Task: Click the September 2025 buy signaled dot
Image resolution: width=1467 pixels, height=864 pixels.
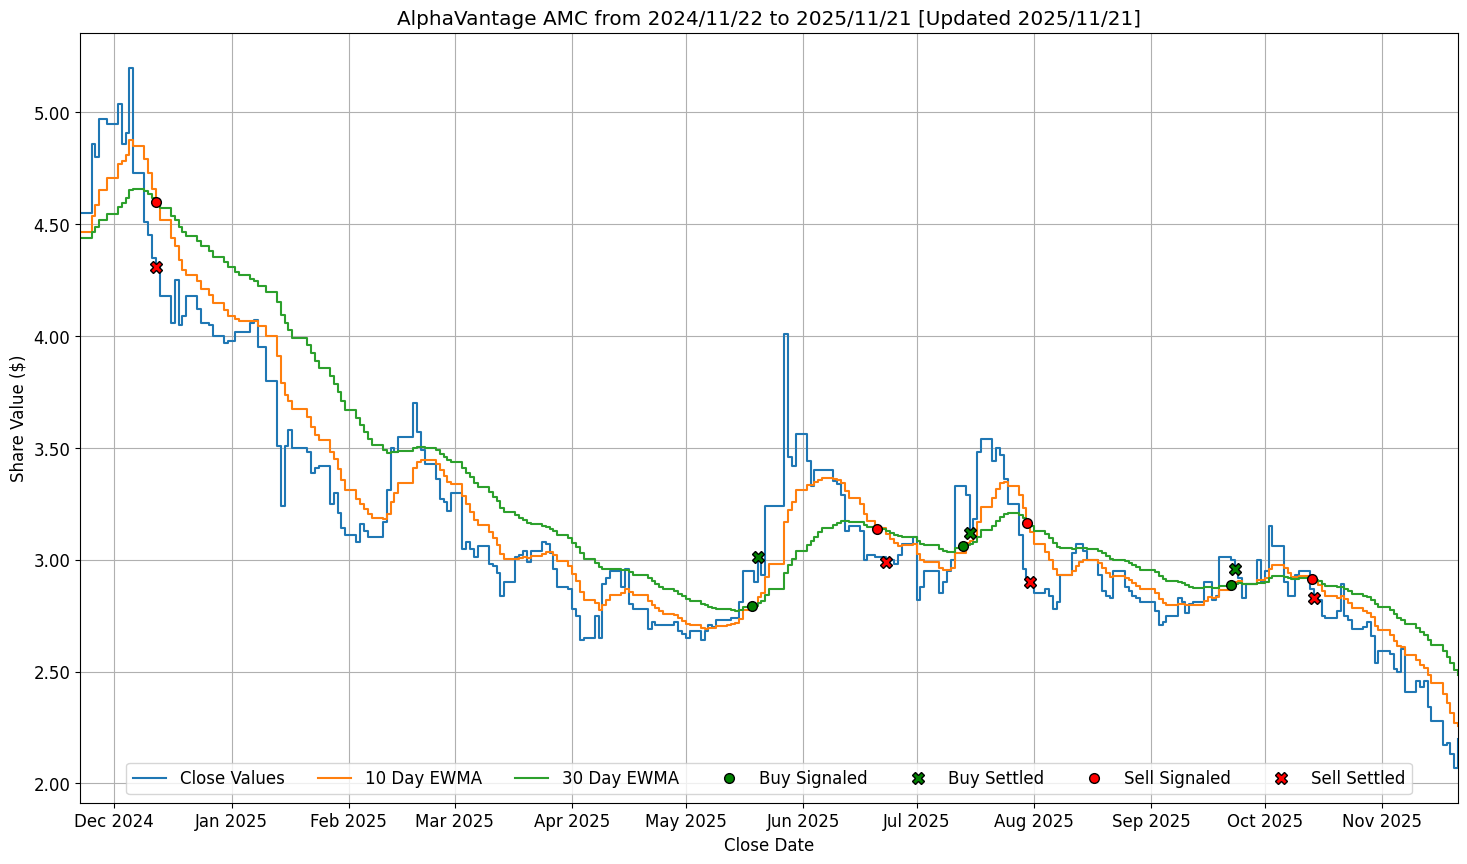Action: tap(1231, 585)
